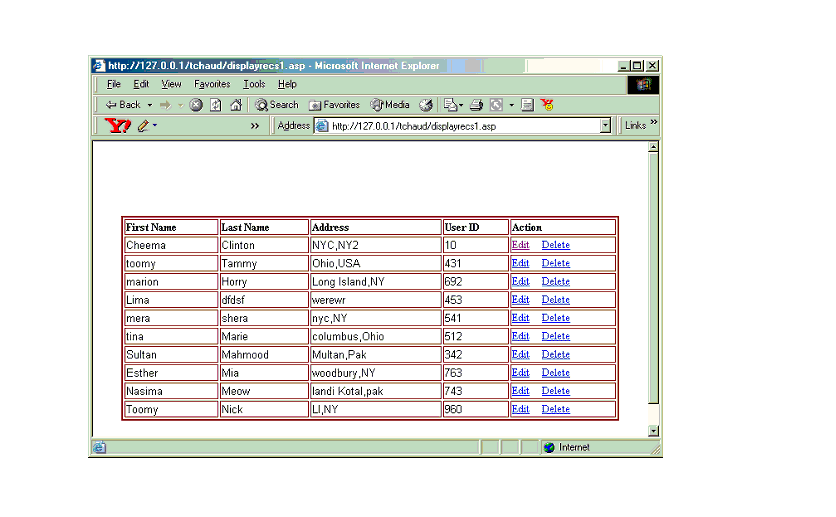Image resolution: width=836 pixels, height=517 pixels.
Task: Open the address bar dropdown
Action: tap(605, 126)
